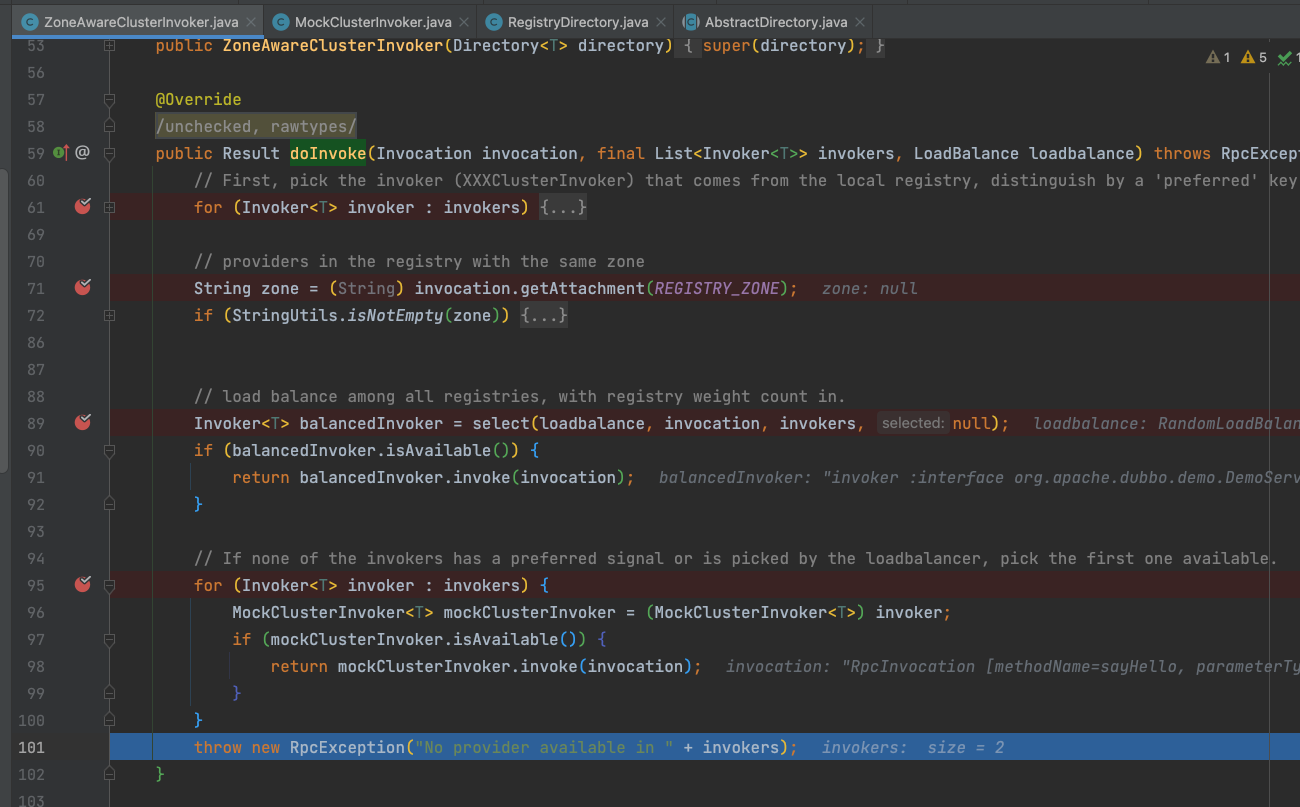Click the implements-method gutter icon on line 59

tap(61, 153)
